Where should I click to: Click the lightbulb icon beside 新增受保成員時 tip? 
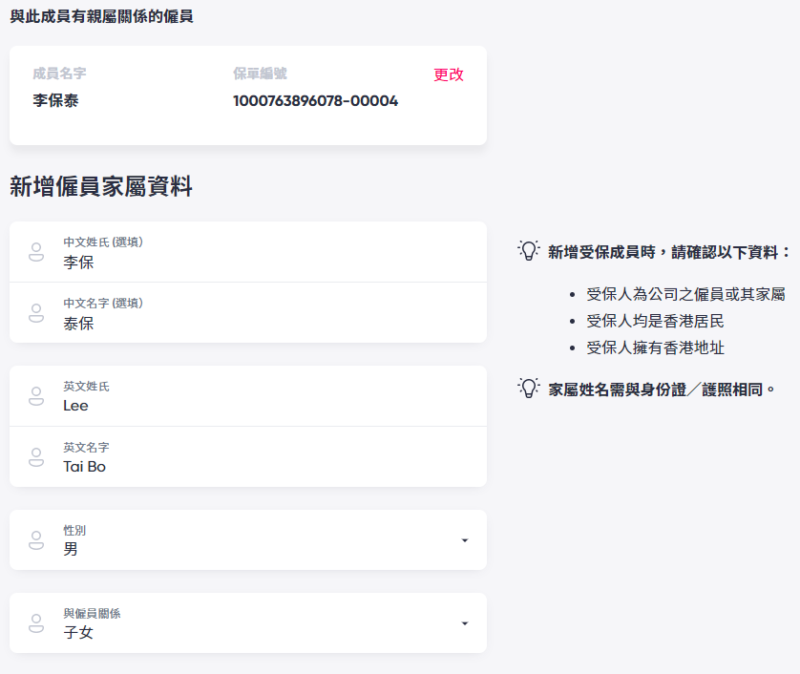coord(528,251)
